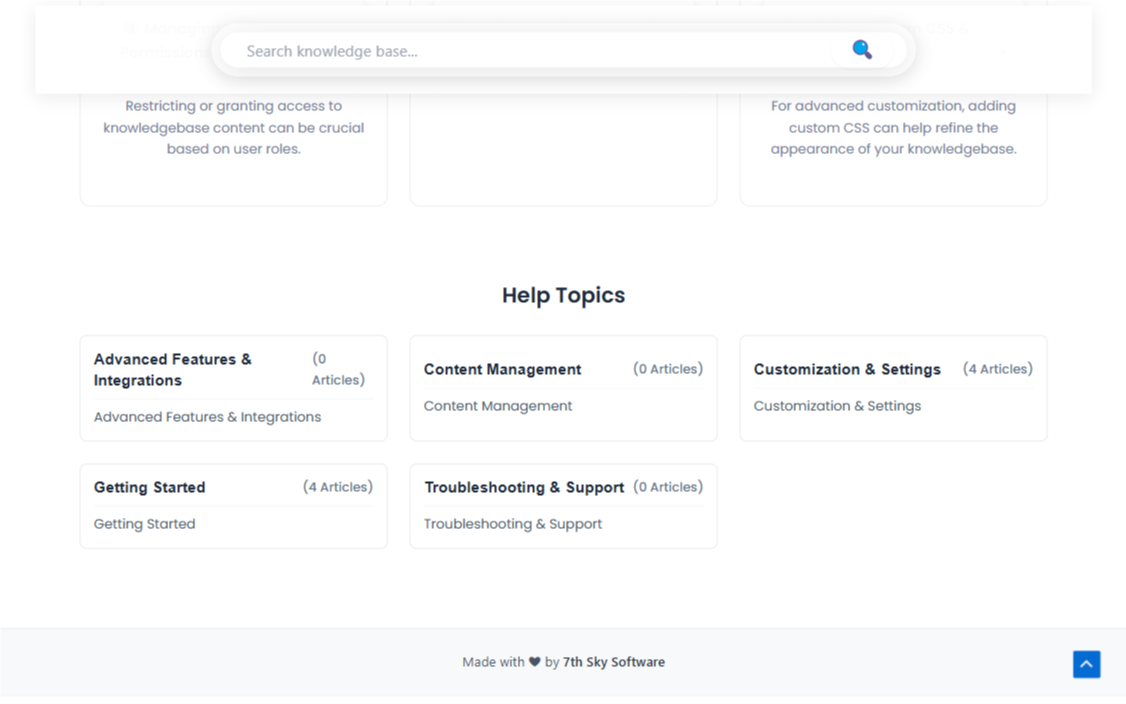Open the Advanced Features & Integrations topic
Viewport: 1126px width, 704px height.
click(x=172, y=369)
